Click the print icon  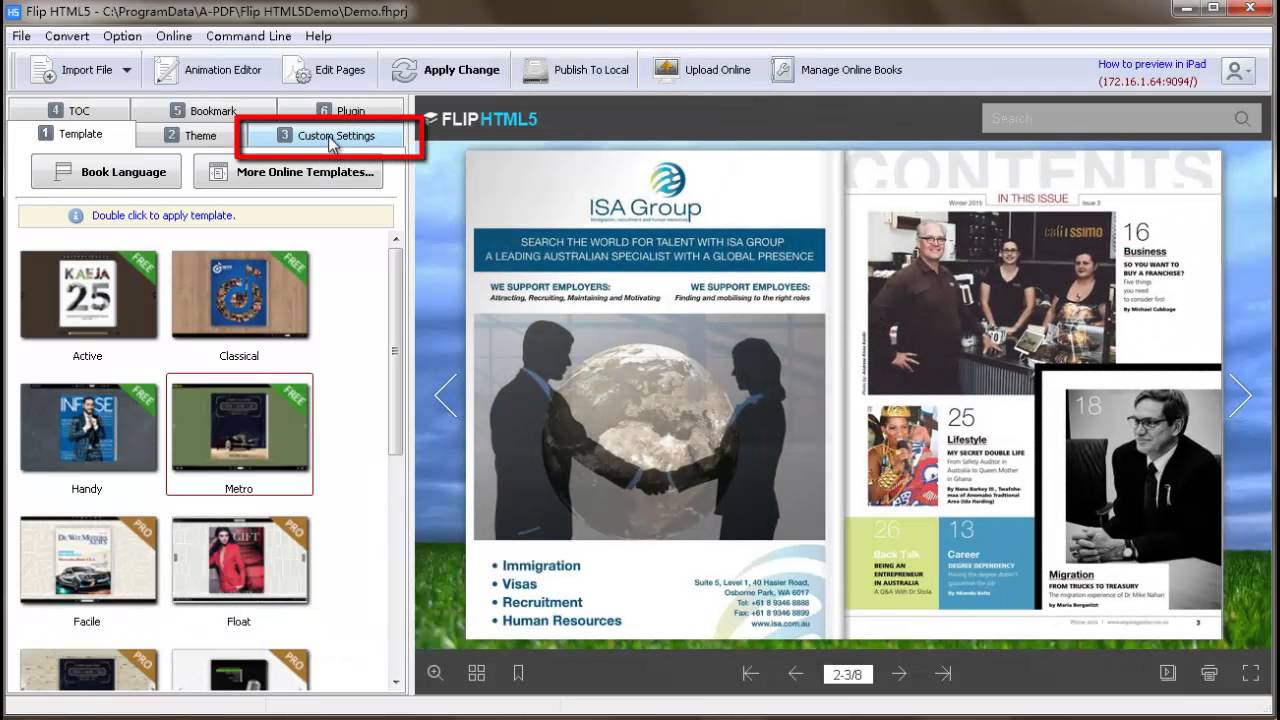[1209, 673]
